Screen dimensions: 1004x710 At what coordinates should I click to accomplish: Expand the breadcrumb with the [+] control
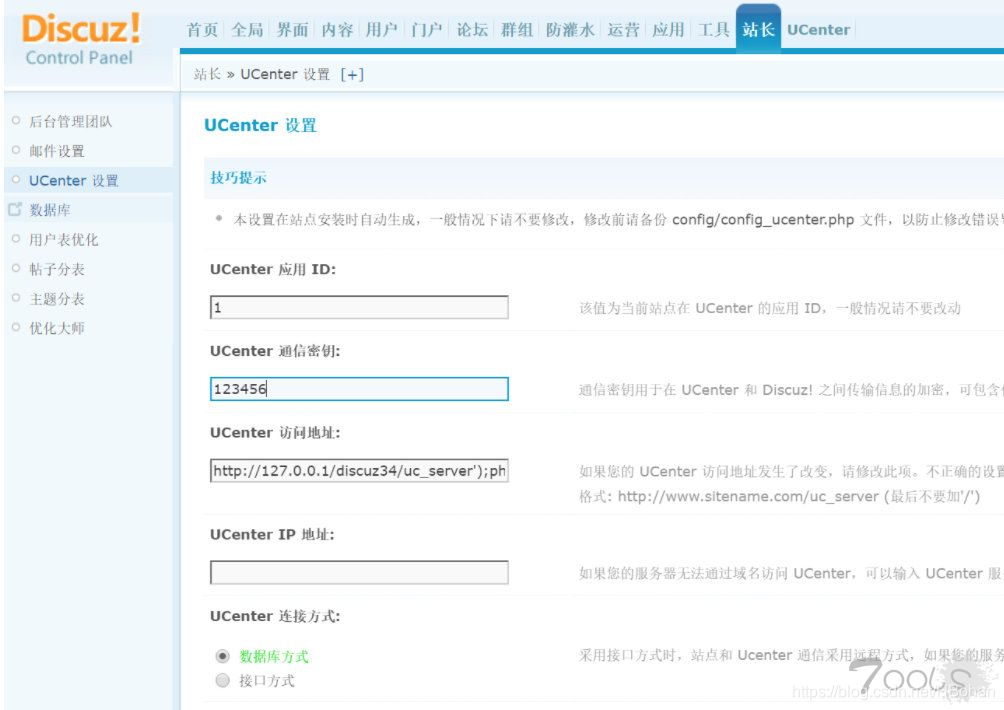point(349,73)
